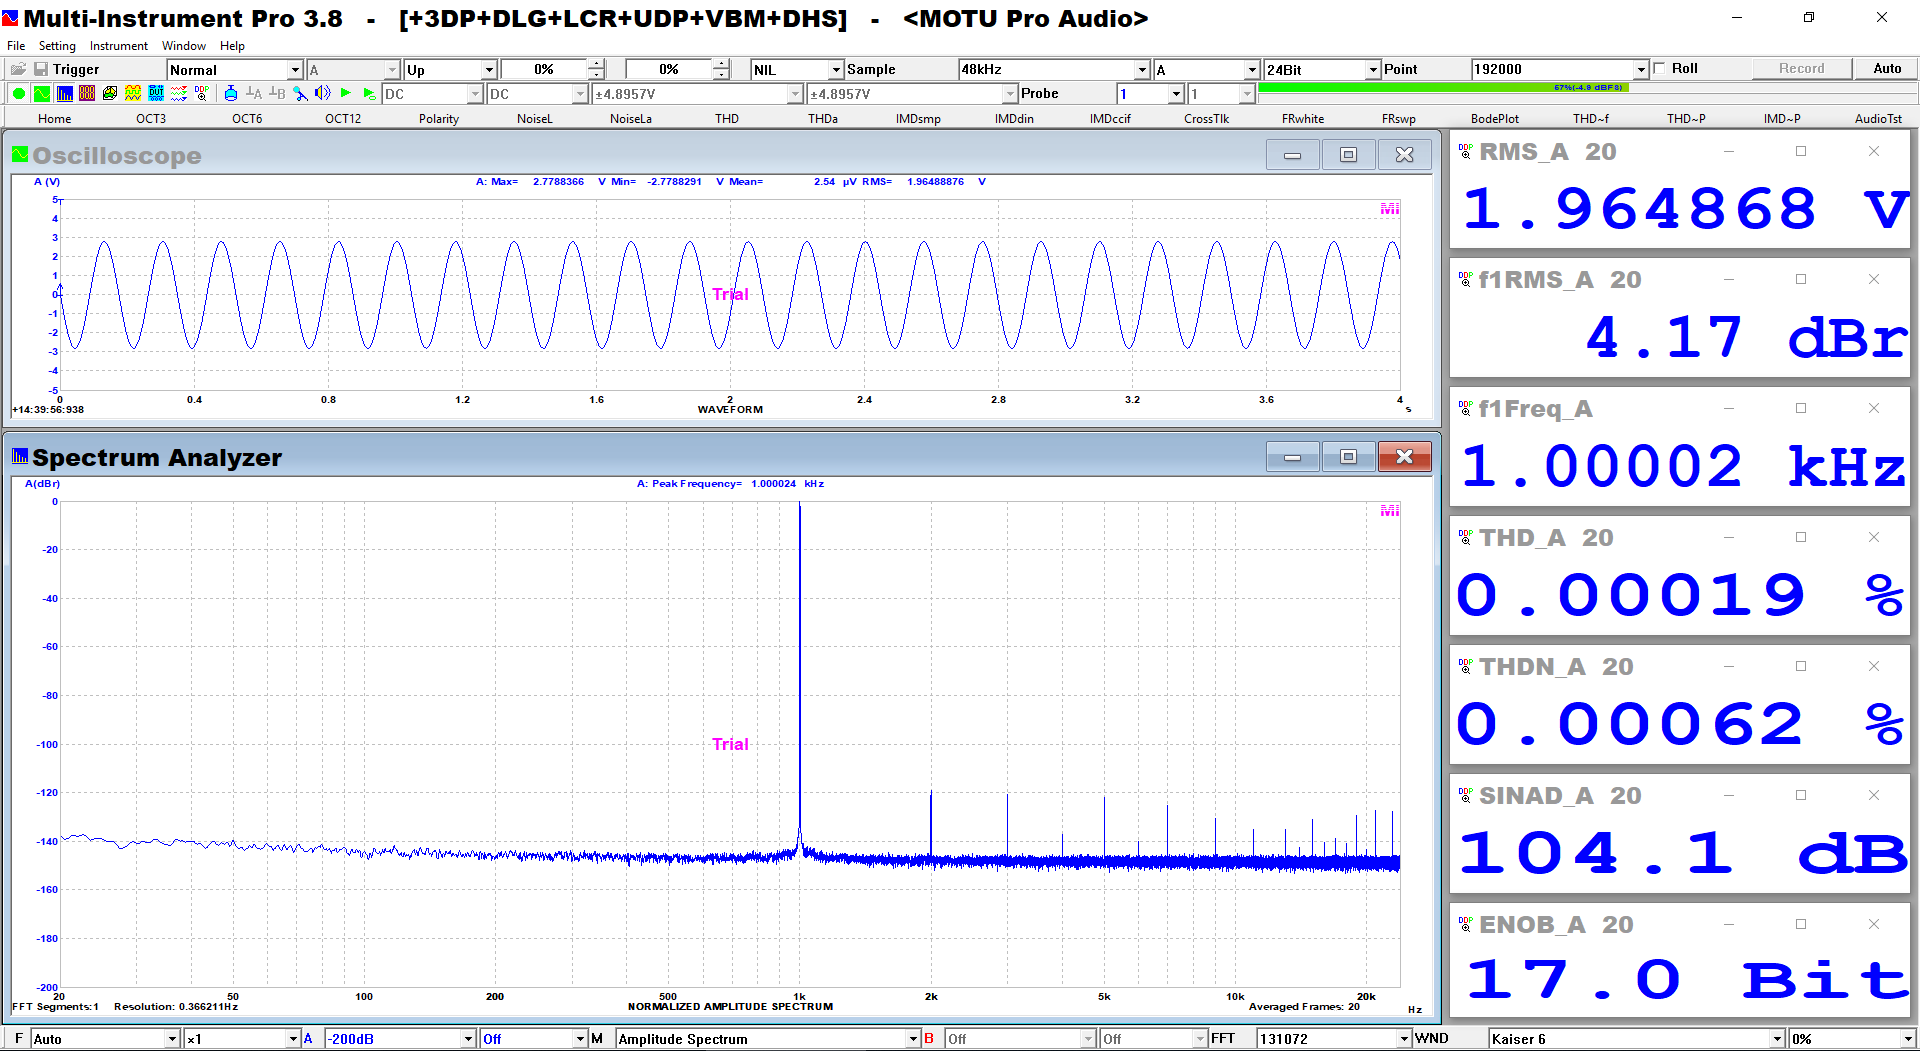Click the save floppy disk icon
The image size is (1920, 1051).
tap(41, 69)
